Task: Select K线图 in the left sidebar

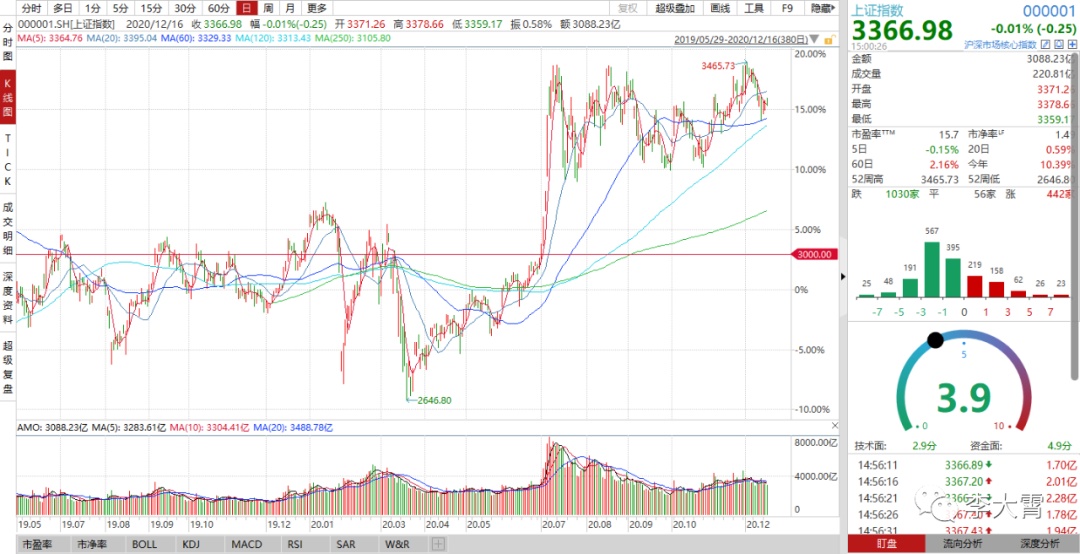Action: tap(8, 96)
